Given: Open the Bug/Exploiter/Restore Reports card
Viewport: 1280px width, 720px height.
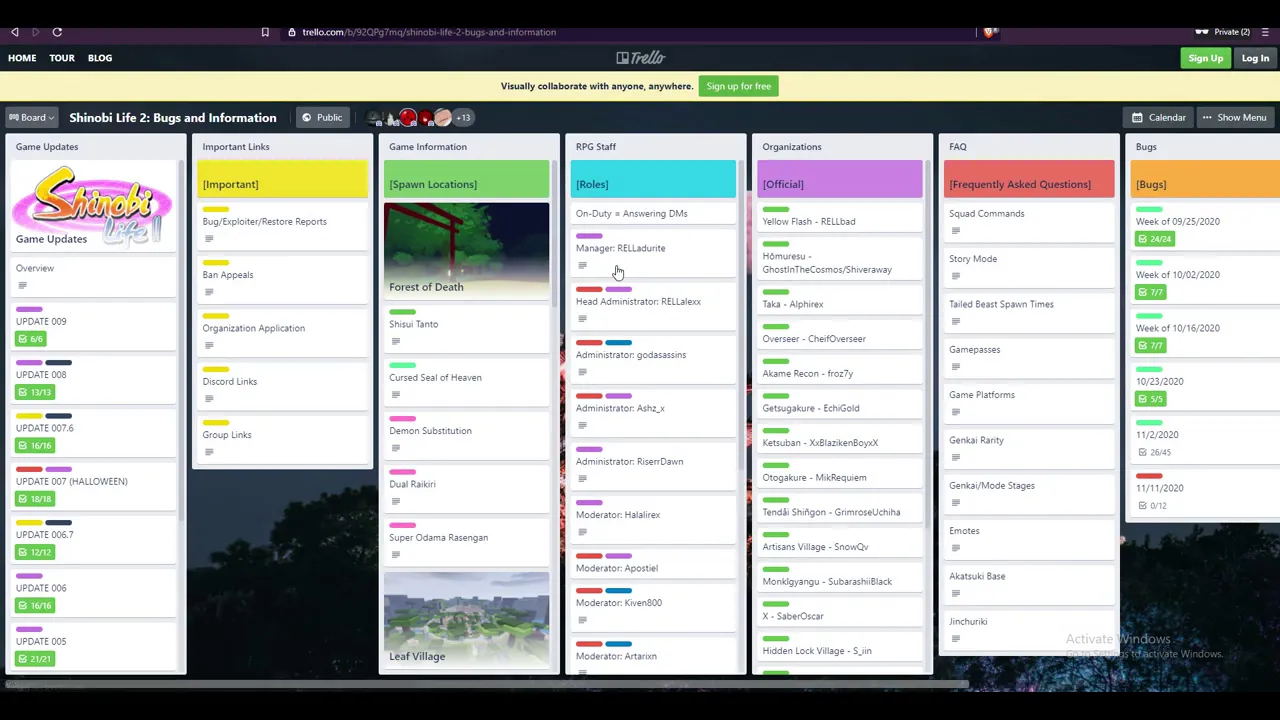Looking at the screenshot, I should pyautogui.click(x=282, y=225).
